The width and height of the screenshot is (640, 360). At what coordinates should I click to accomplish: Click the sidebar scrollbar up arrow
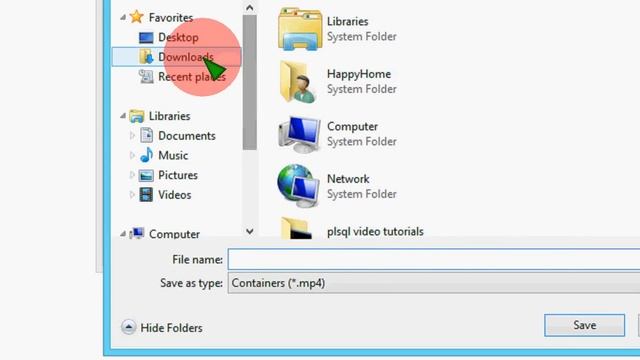click(249, 7)
